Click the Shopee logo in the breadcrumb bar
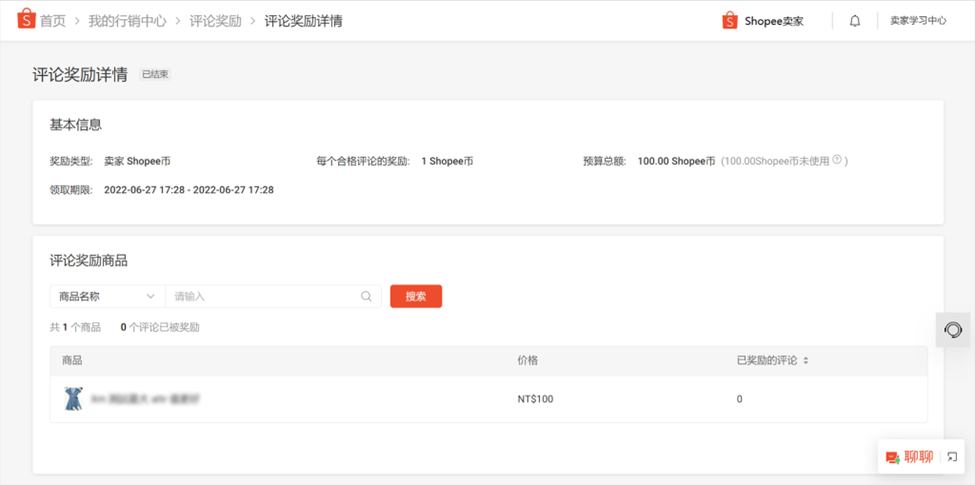 point(25,20)
